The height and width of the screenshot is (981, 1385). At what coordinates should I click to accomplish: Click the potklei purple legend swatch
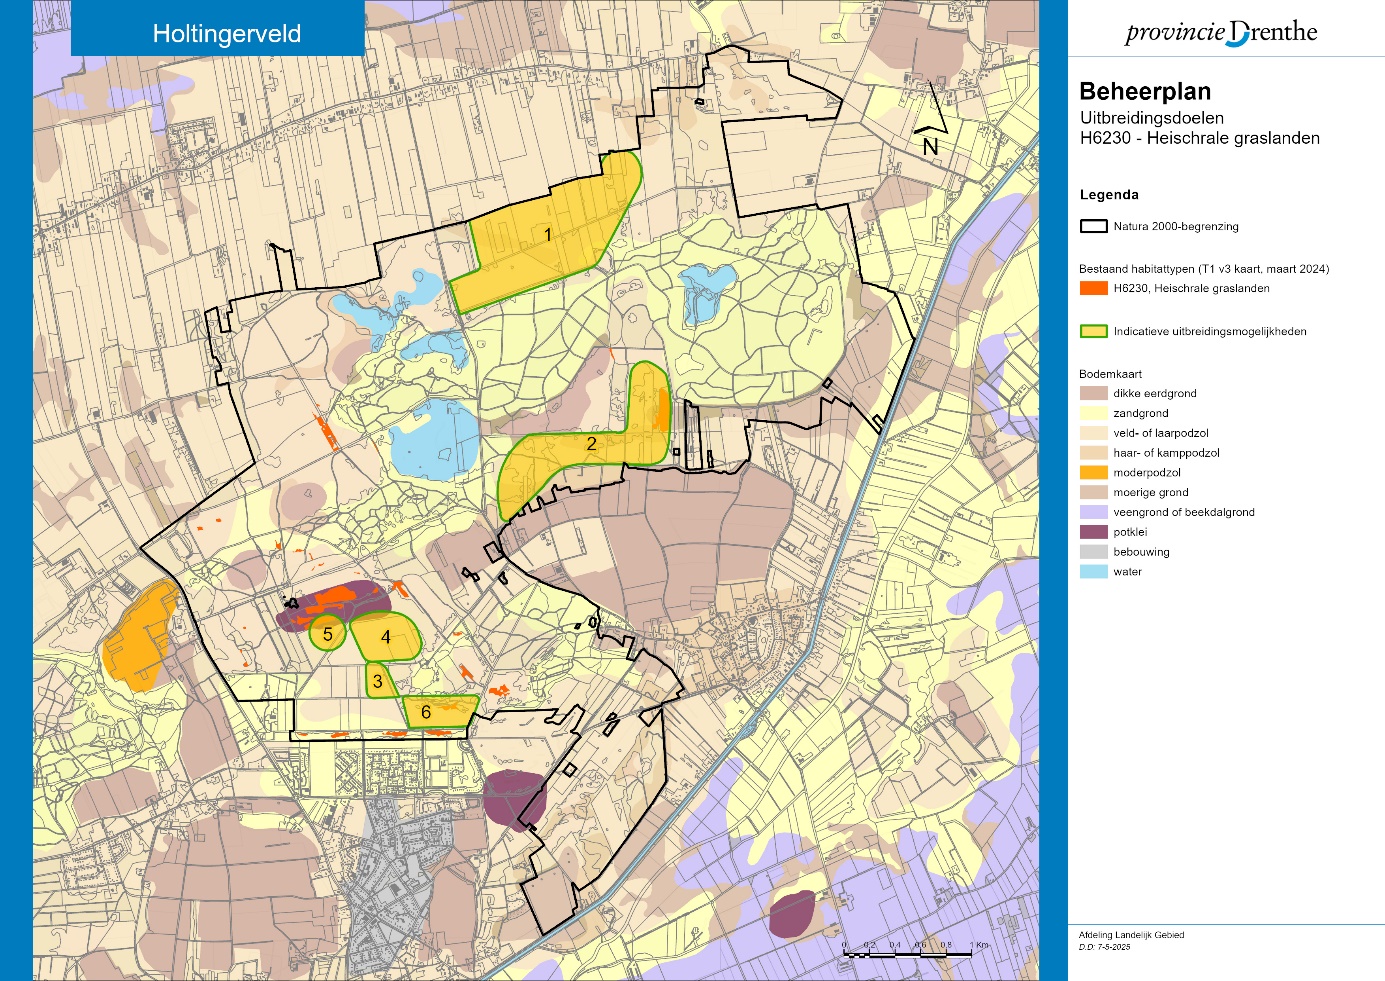1093,532
